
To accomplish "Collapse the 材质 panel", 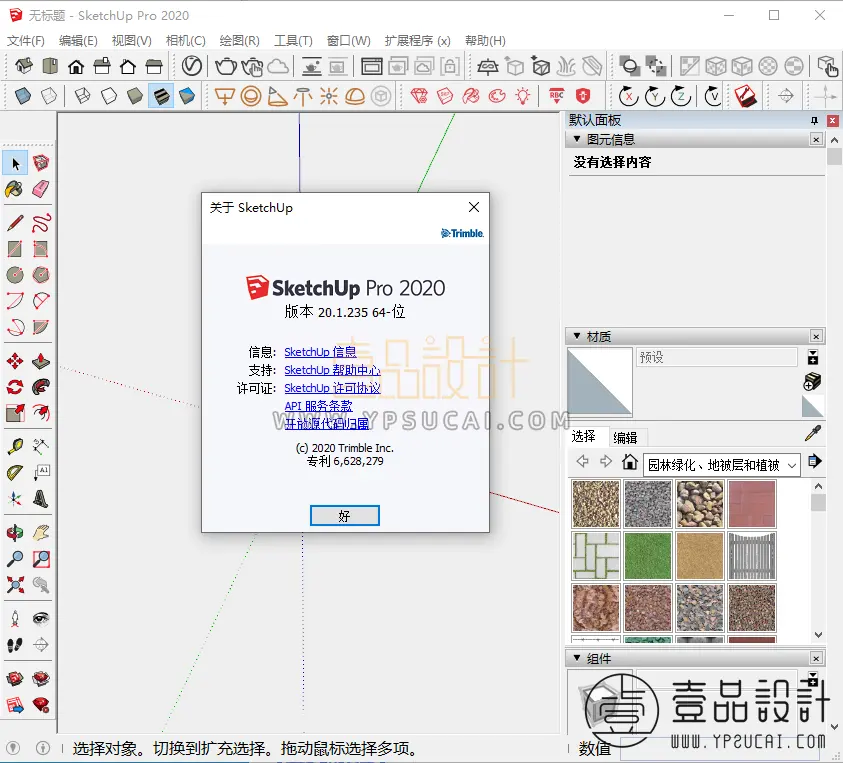I will (x=577, y=336).
